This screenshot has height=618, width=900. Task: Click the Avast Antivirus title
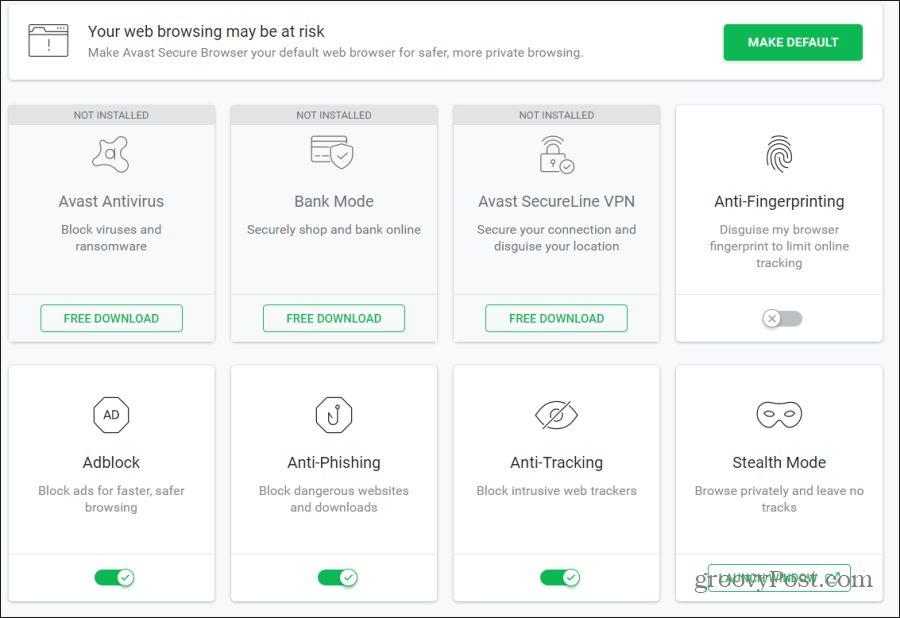[x=111, y=201]
